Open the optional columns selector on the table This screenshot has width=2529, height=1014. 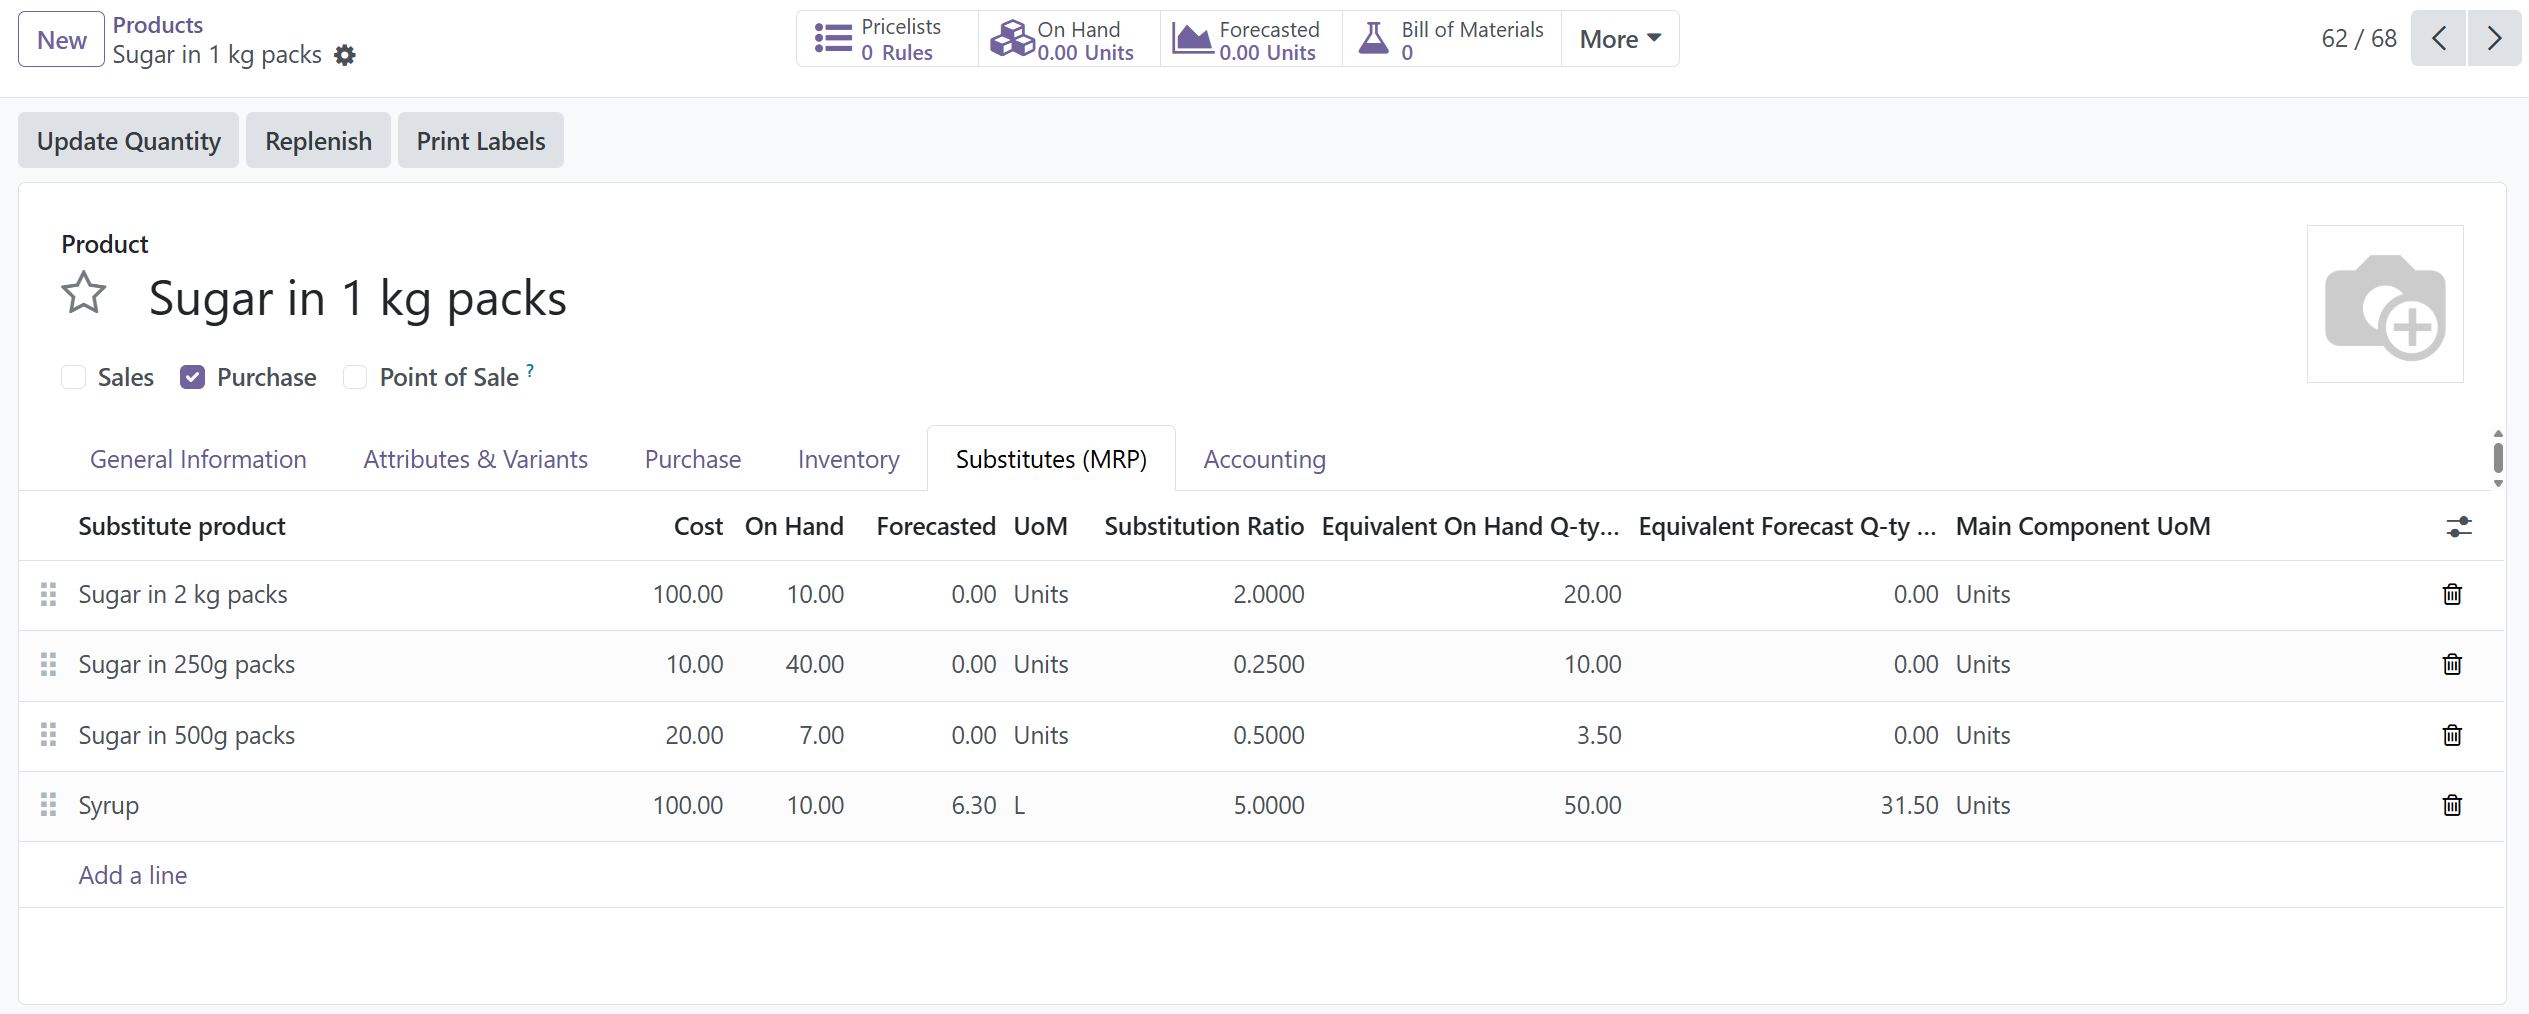[2459, 527]
